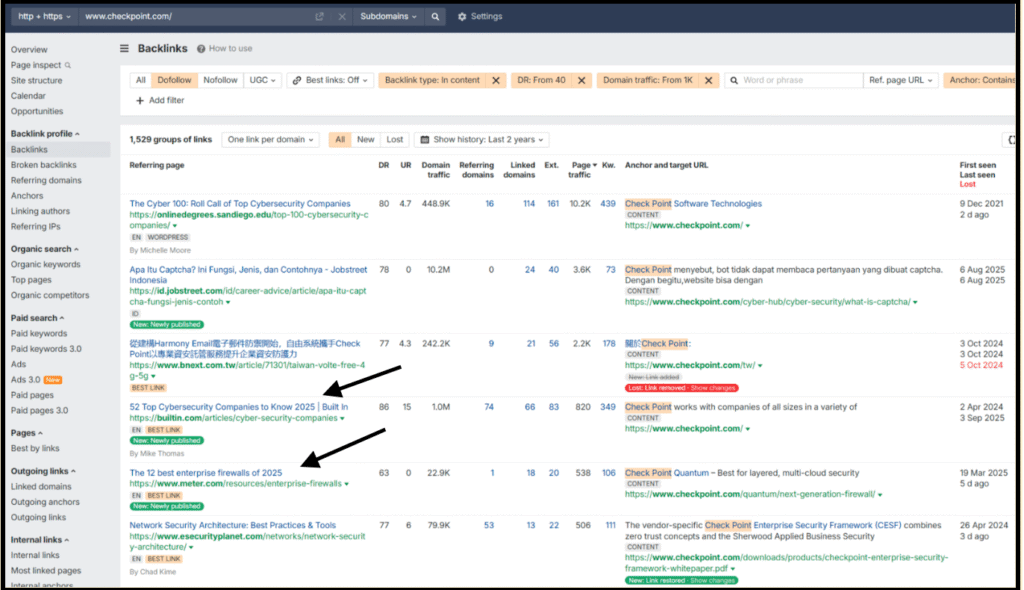Open the URL in new tab icon

319,17
